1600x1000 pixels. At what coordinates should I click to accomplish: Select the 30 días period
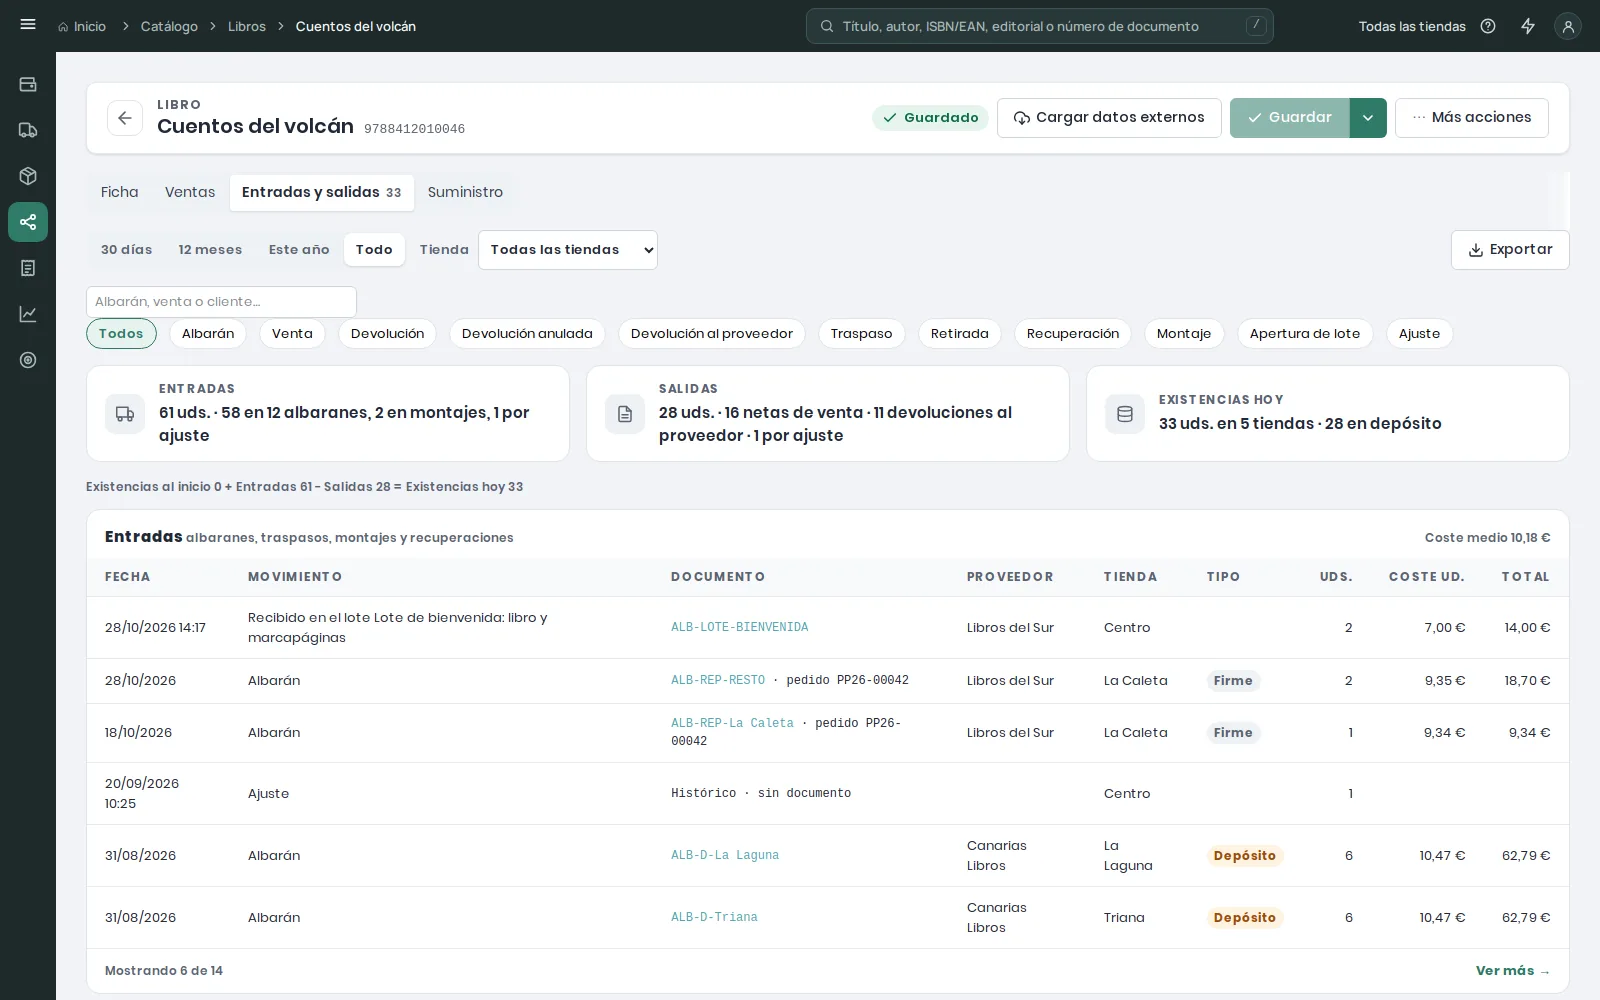127,250
